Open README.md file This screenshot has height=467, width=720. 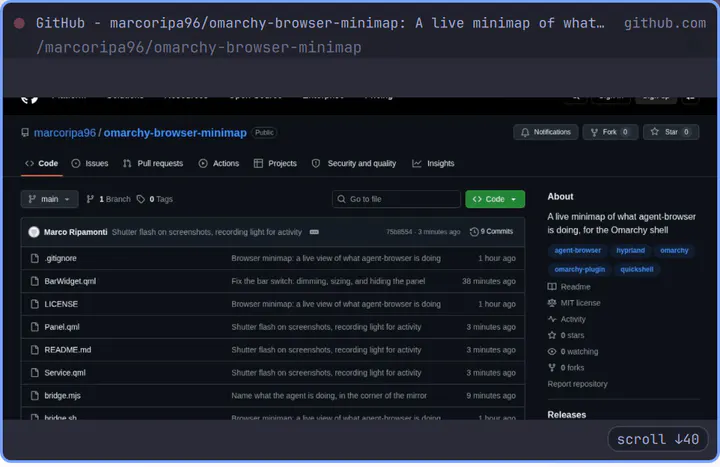[68, 350]
